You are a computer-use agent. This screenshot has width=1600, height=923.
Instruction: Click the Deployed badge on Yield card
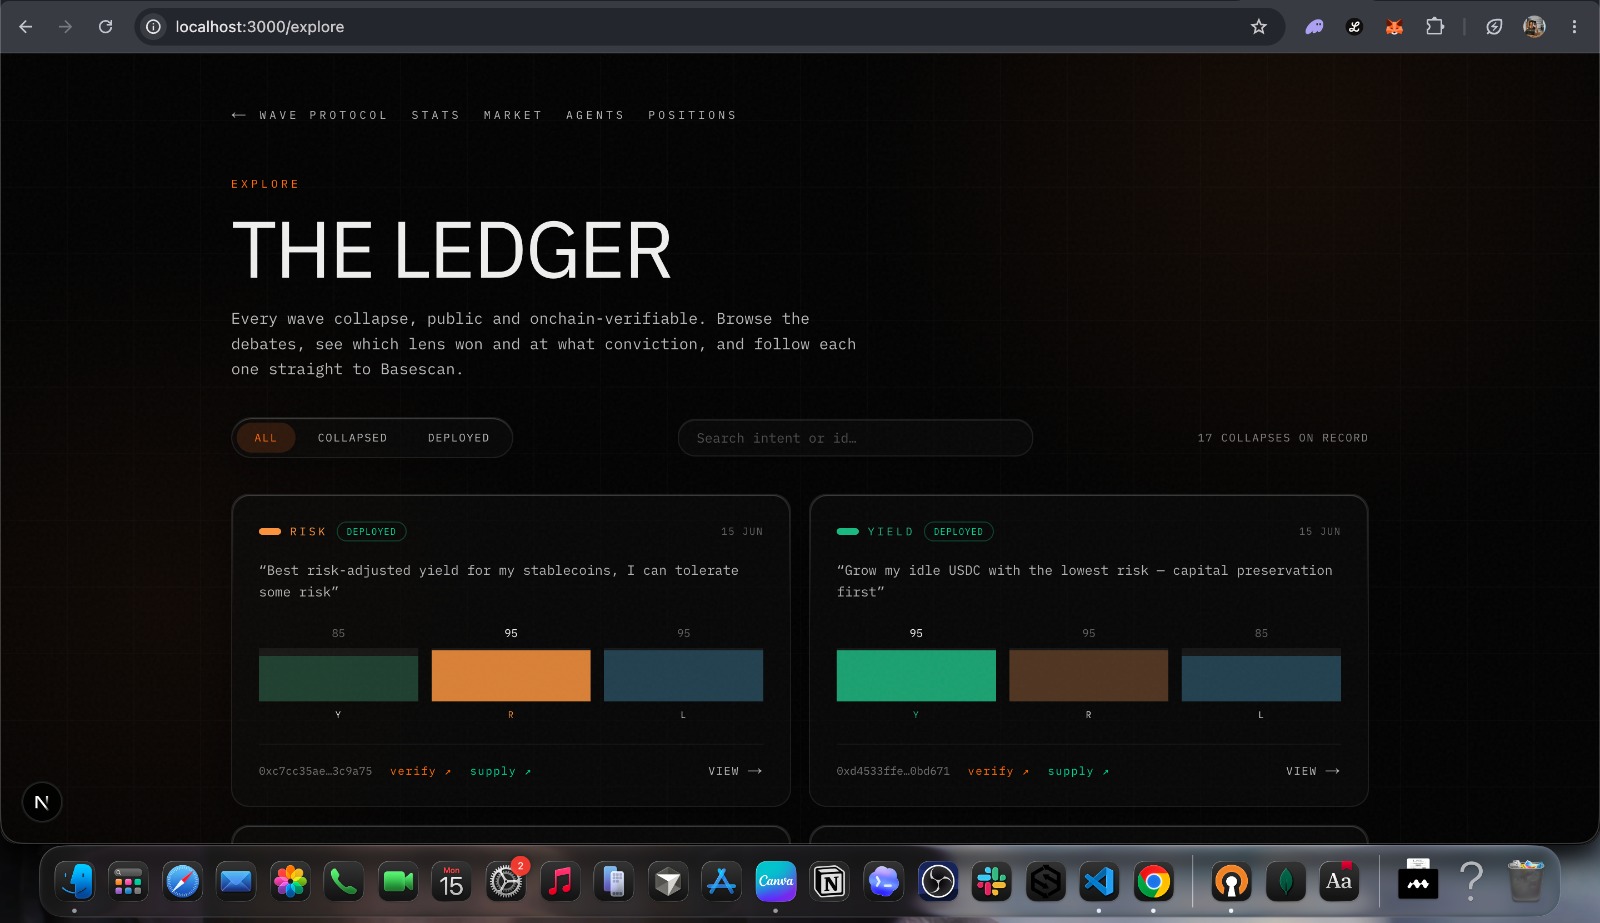(958, 532)
